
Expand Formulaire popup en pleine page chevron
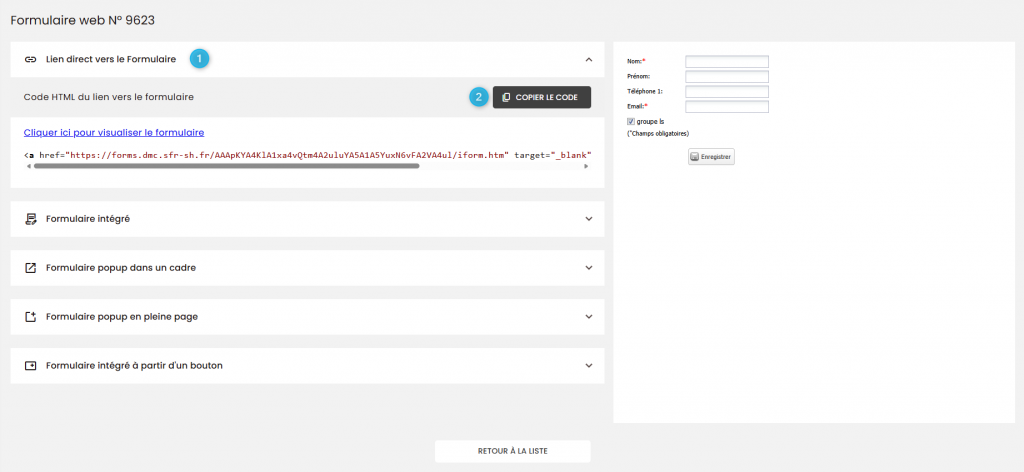[x=588, y=317]
